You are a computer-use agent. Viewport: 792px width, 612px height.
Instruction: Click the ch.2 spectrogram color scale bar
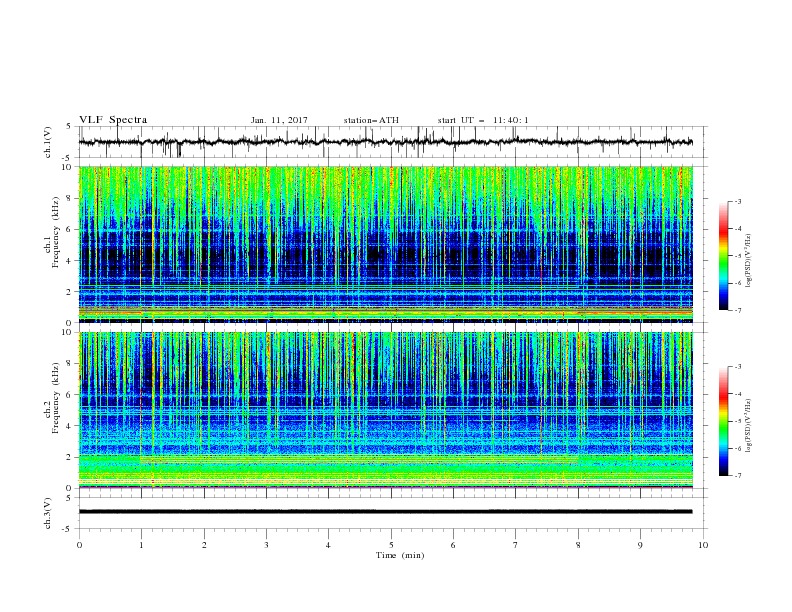723,421
